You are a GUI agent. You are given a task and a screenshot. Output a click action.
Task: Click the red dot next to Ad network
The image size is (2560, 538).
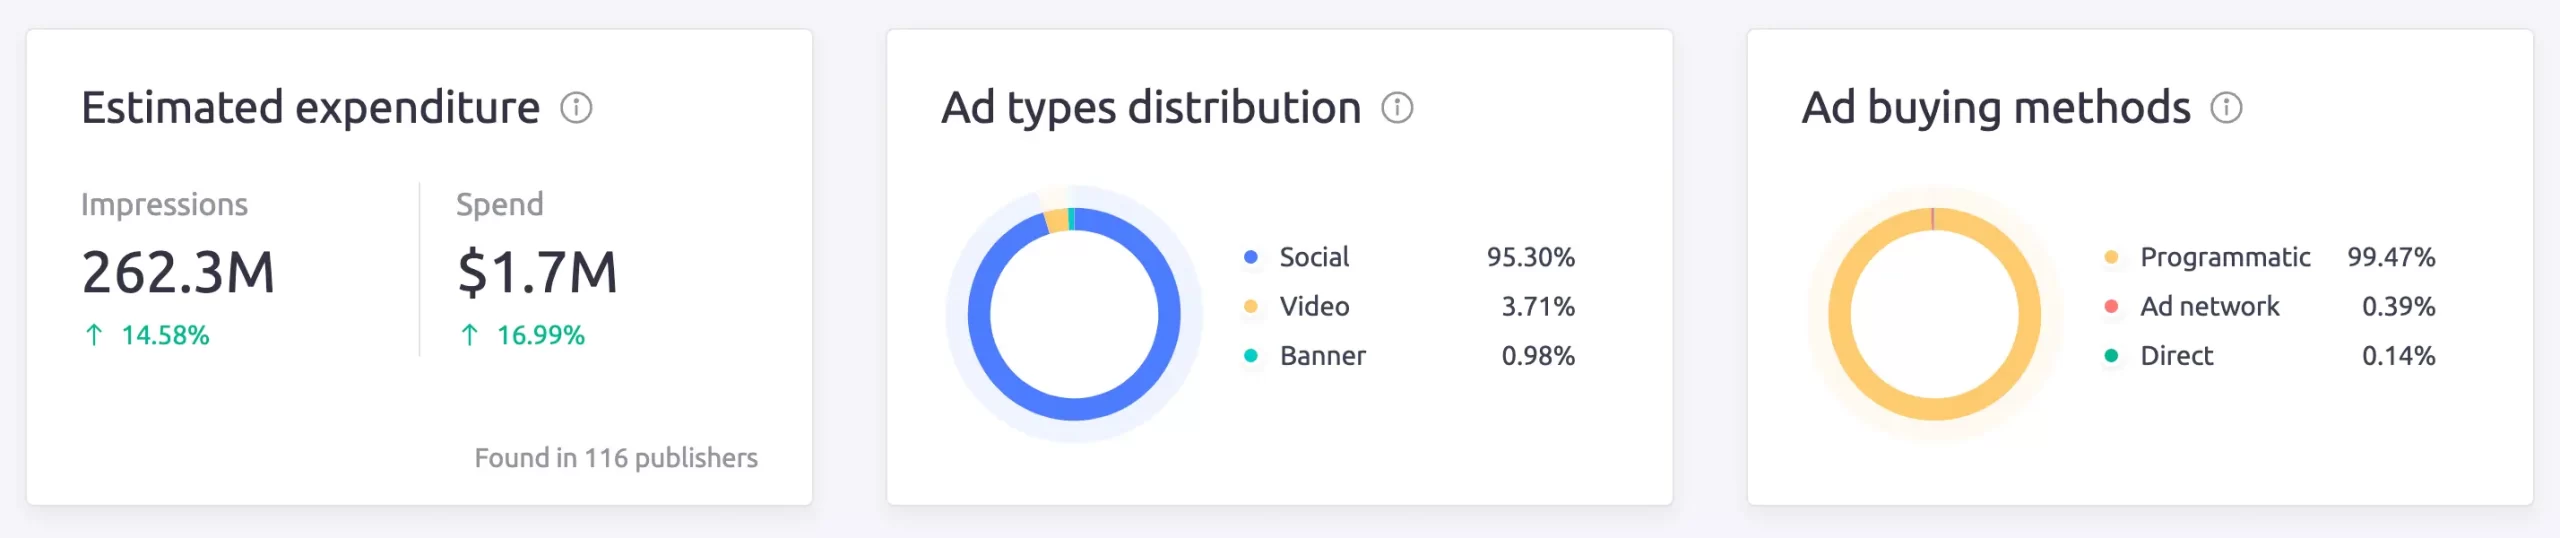coord(2111,306)
